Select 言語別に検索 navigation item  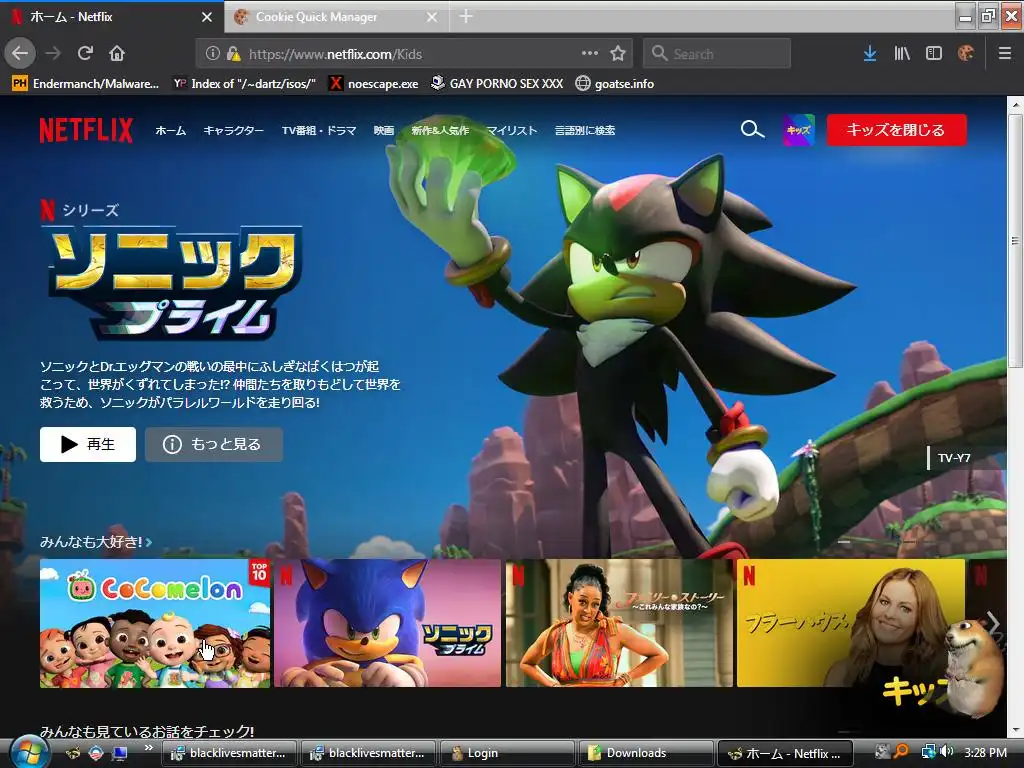(585, 131)
